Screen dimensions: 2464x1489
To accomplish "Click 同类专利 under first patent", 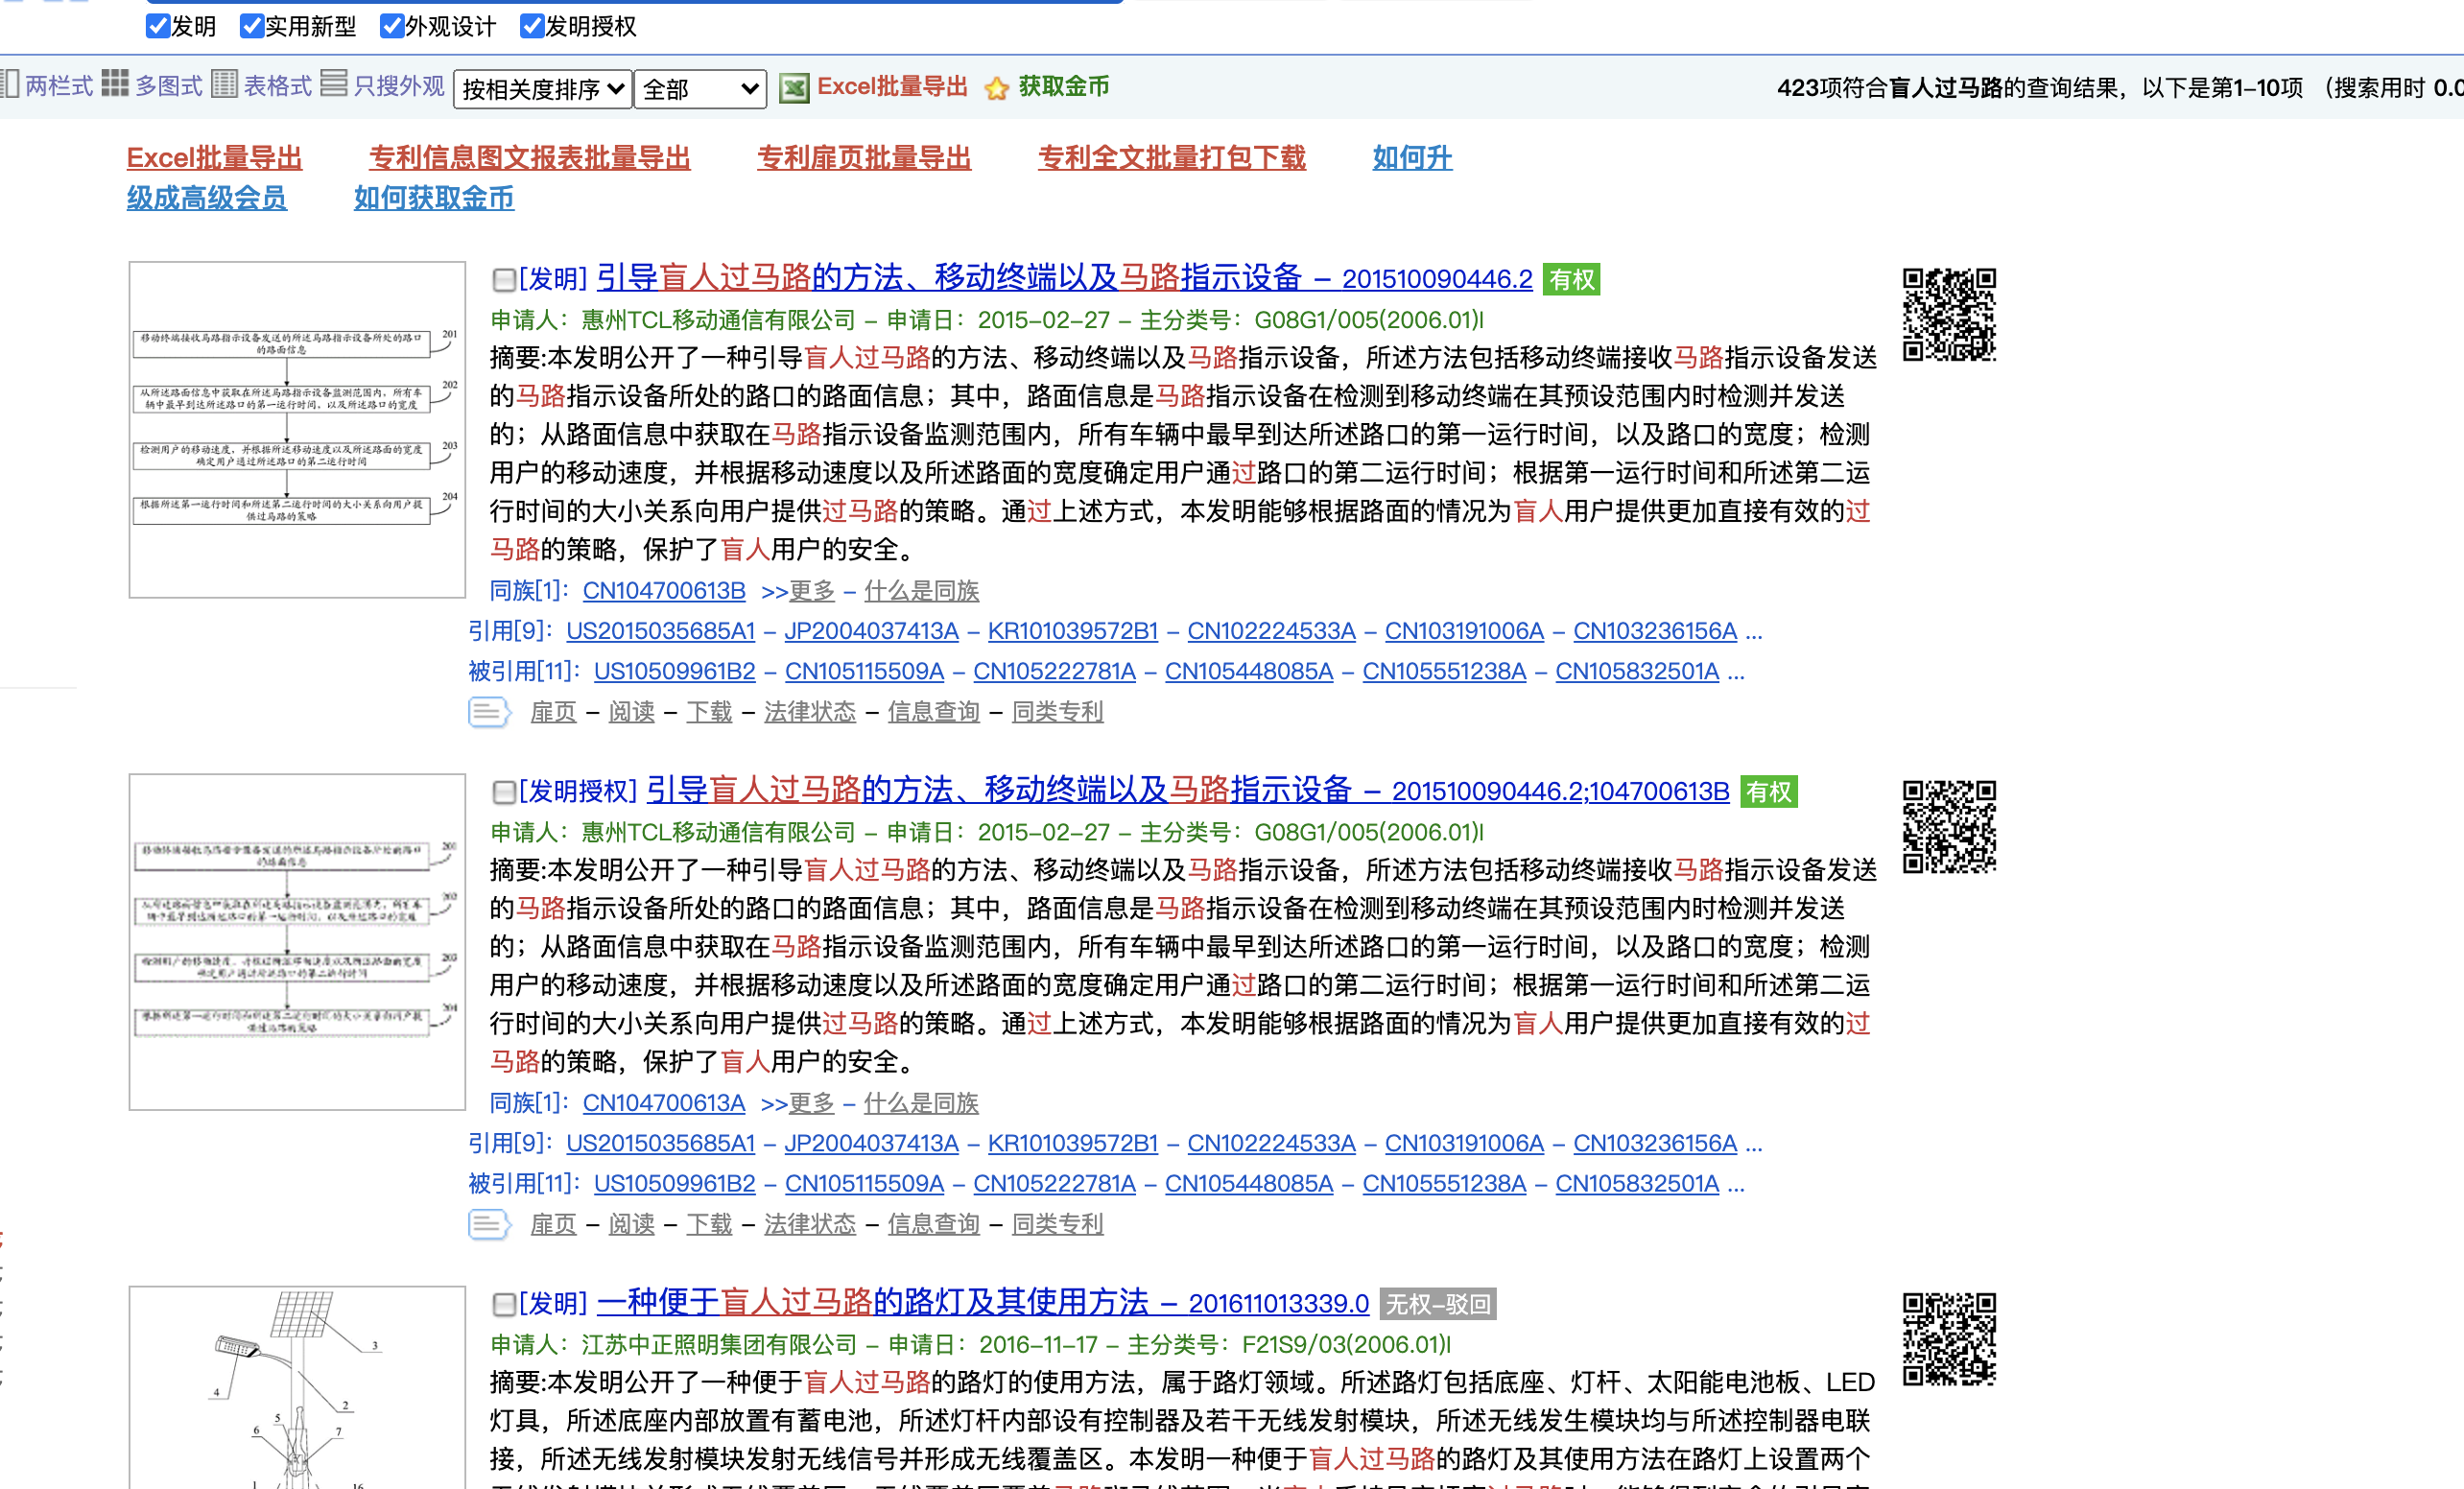I will 1057,712.
